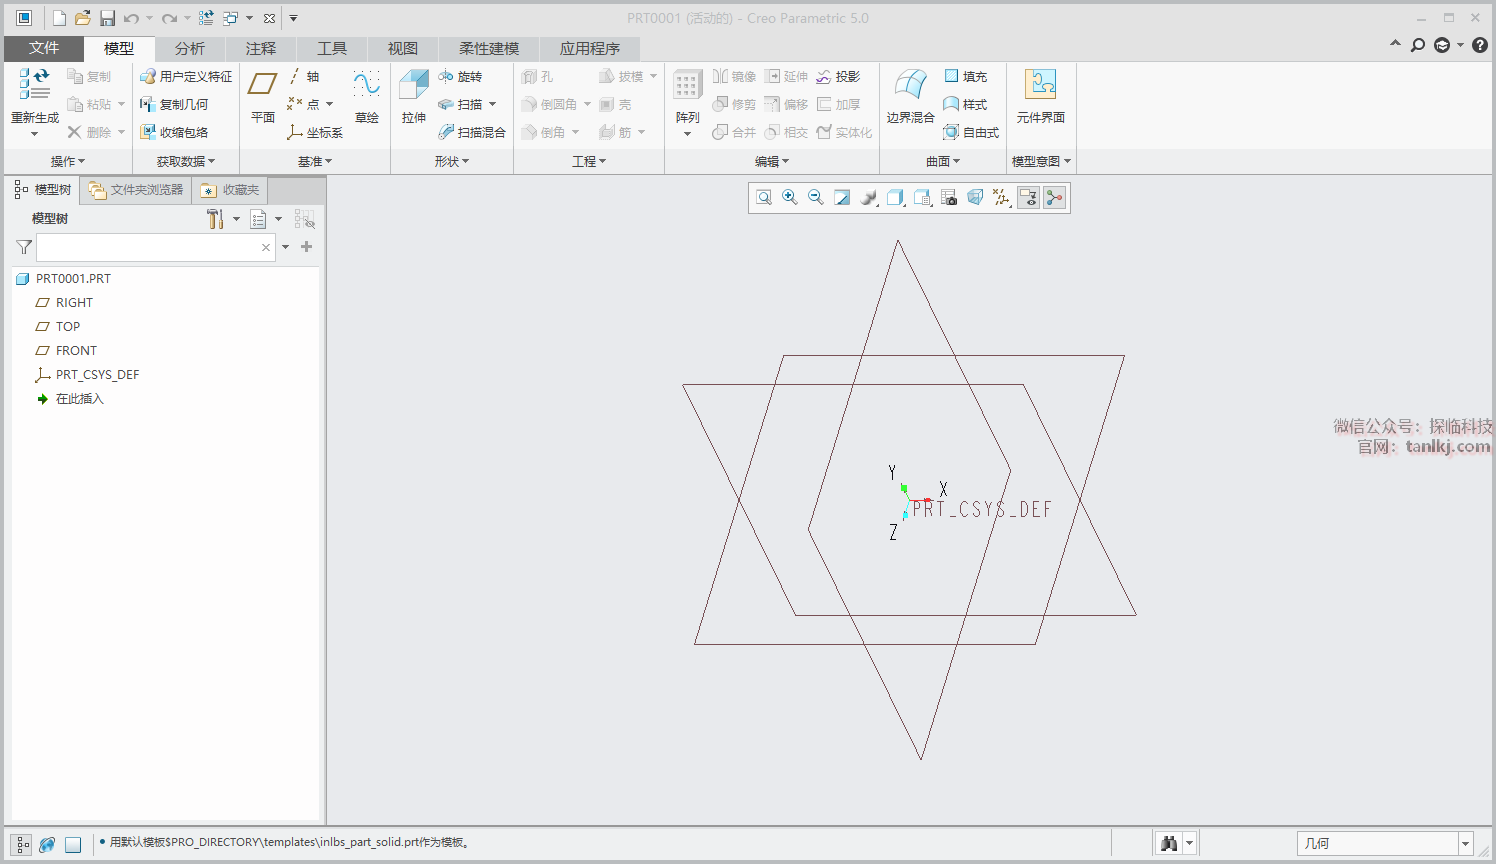Screen dimensions: 1496x864
Task: Toggle annotation display in graphics toolbar
Action: 1028,198
